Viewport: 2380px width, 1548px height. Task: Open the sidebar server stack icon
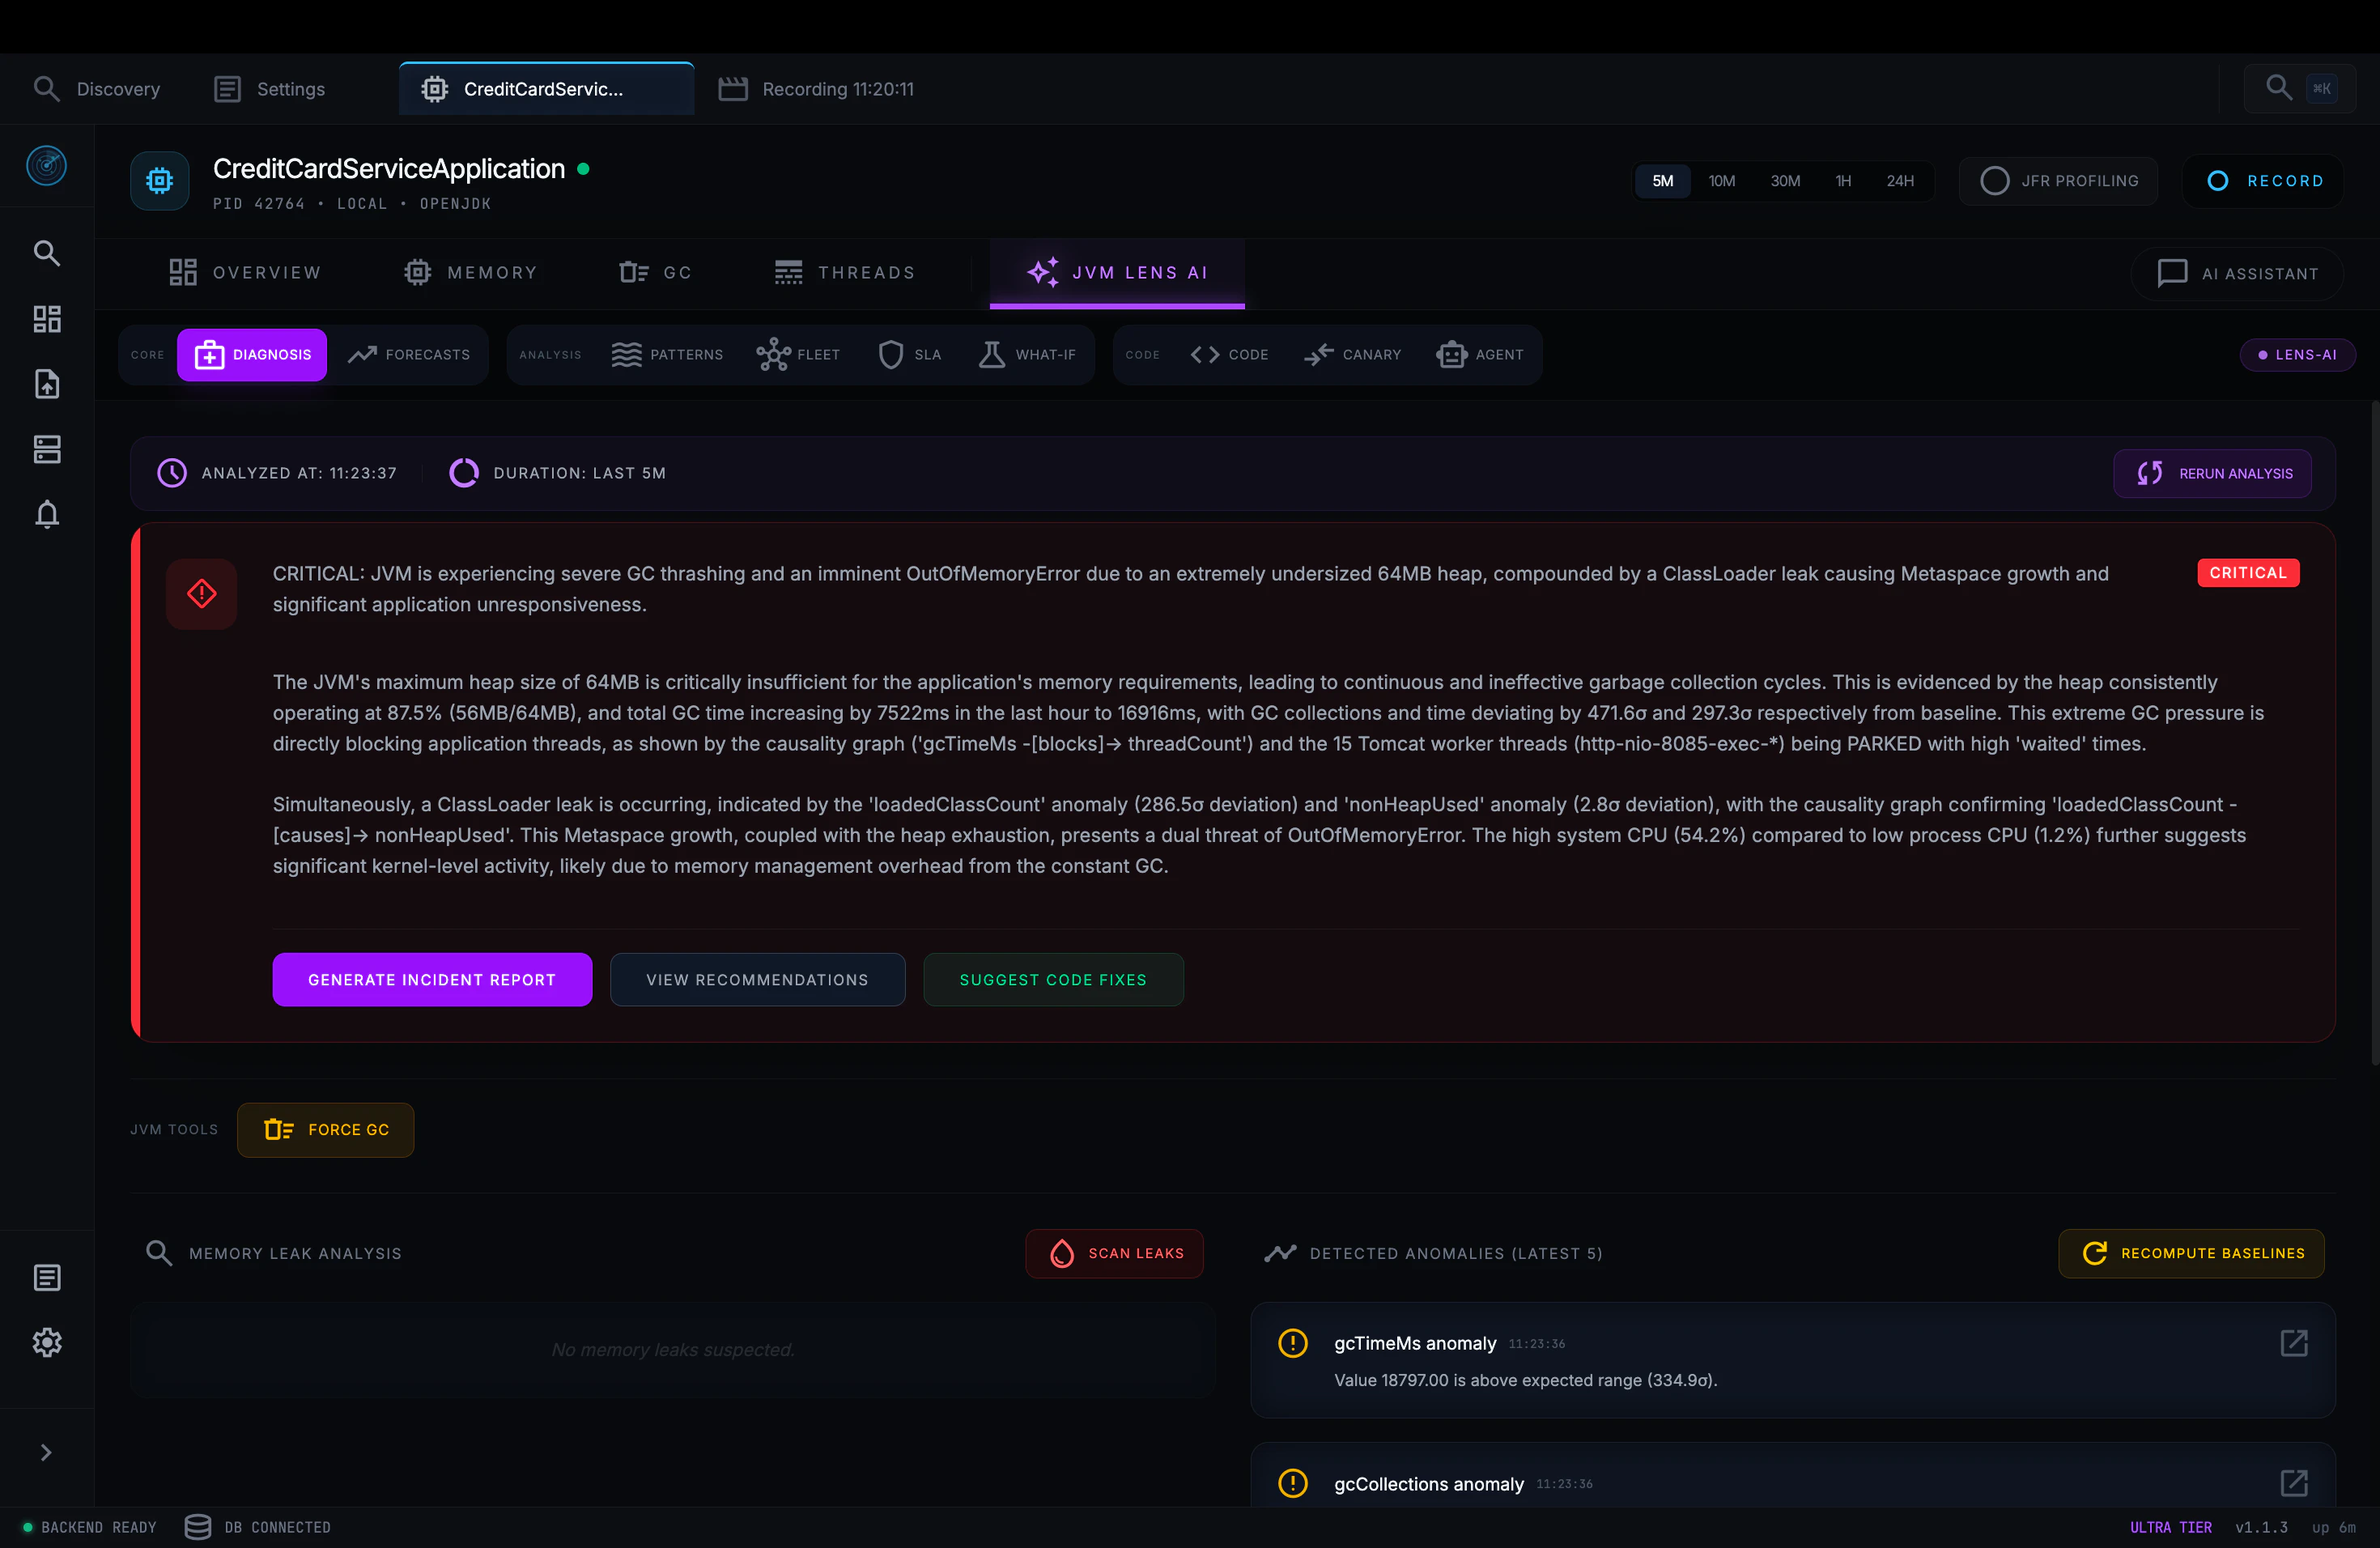tap(46, 449)
